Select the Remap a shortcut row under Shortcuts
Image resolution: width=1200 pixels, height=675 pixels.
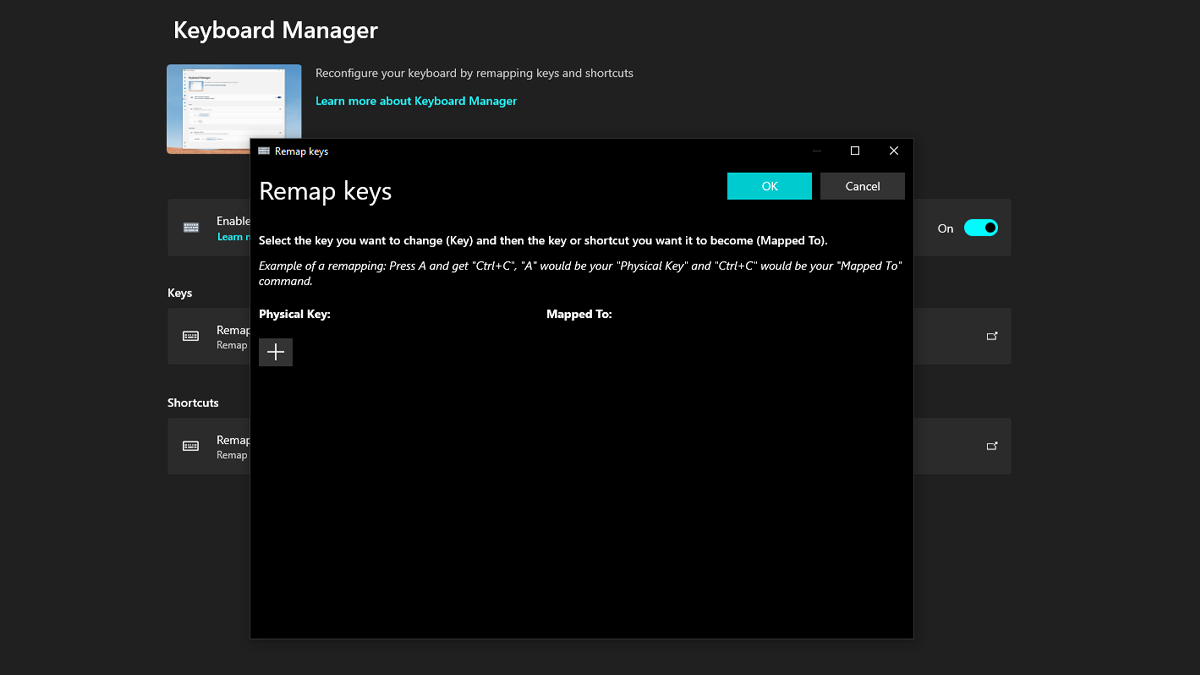(x=589, y=446)
